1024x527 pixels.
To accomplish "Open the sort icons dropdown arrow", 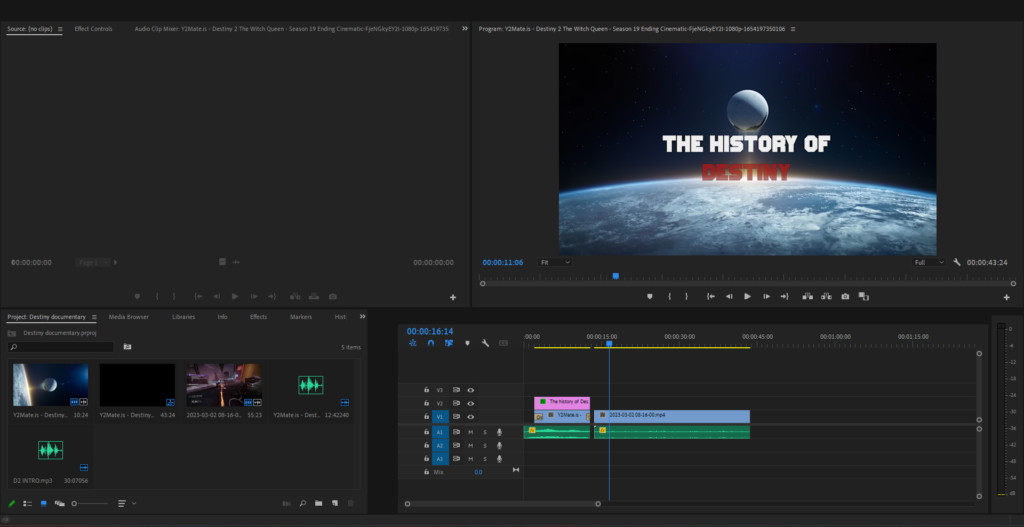I will [134, 503].
